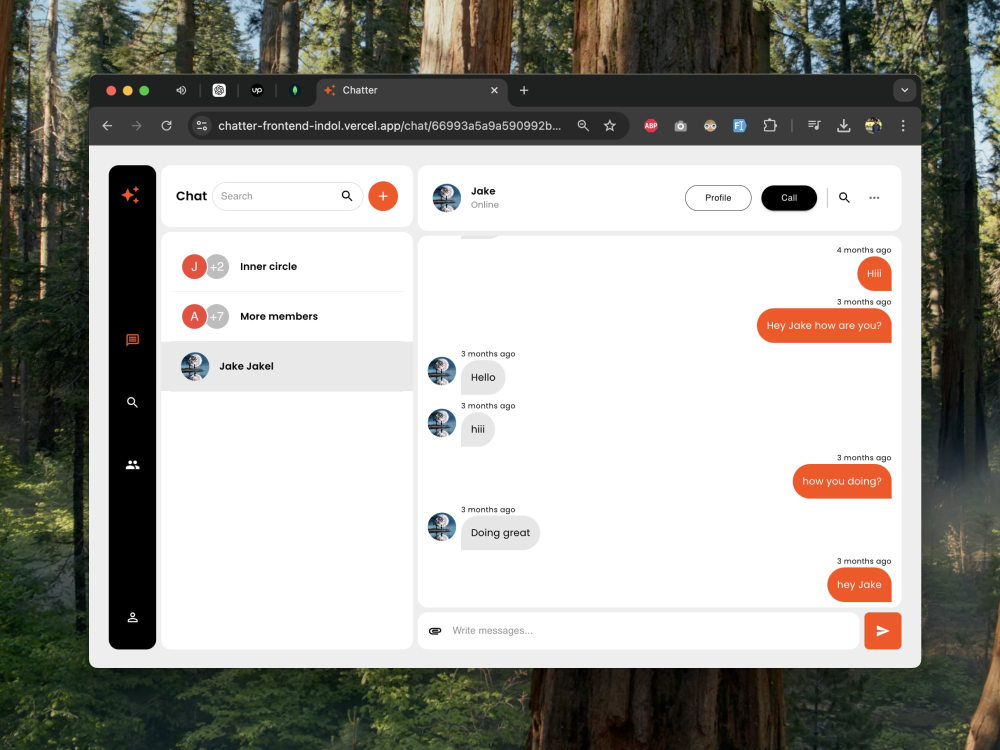The width and height of the screenshot is (1000, 750).
Task: Click the "Hiii" orange message bubble
Action: [874, 274]
